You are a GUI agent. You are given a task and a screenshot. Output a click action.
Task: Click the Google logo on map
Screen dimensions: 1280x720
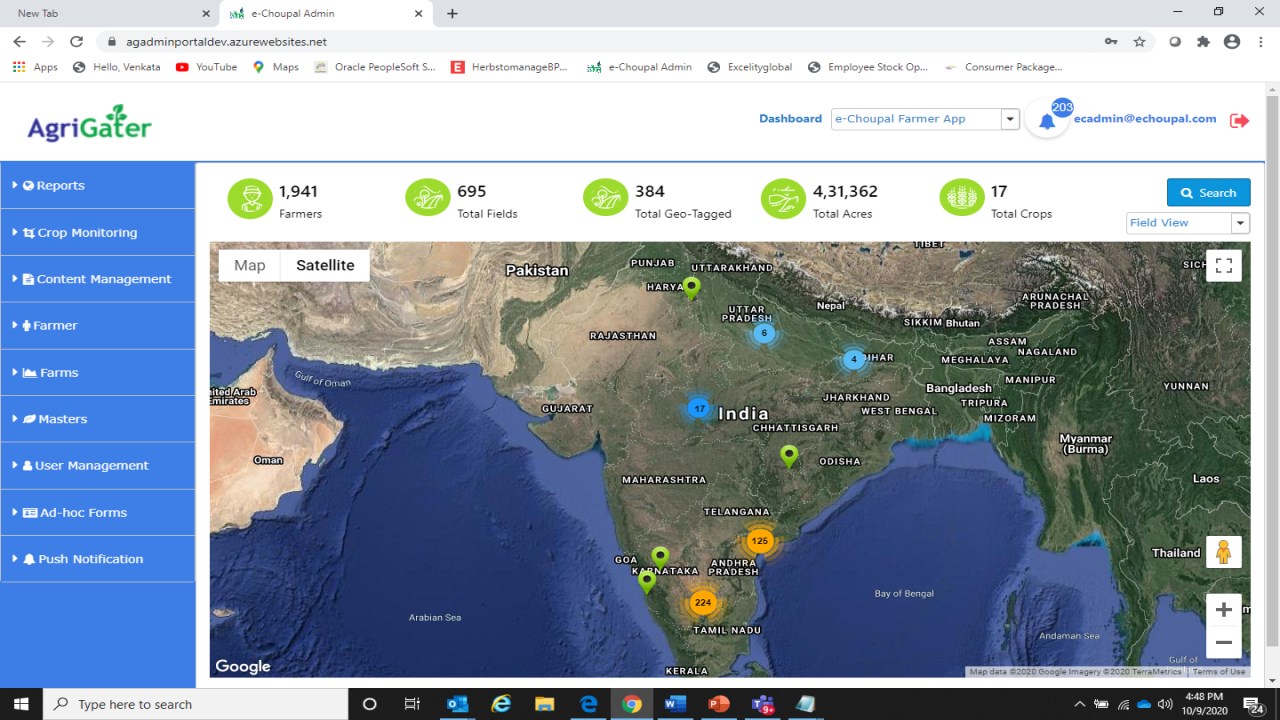click(x=243, y=666)
